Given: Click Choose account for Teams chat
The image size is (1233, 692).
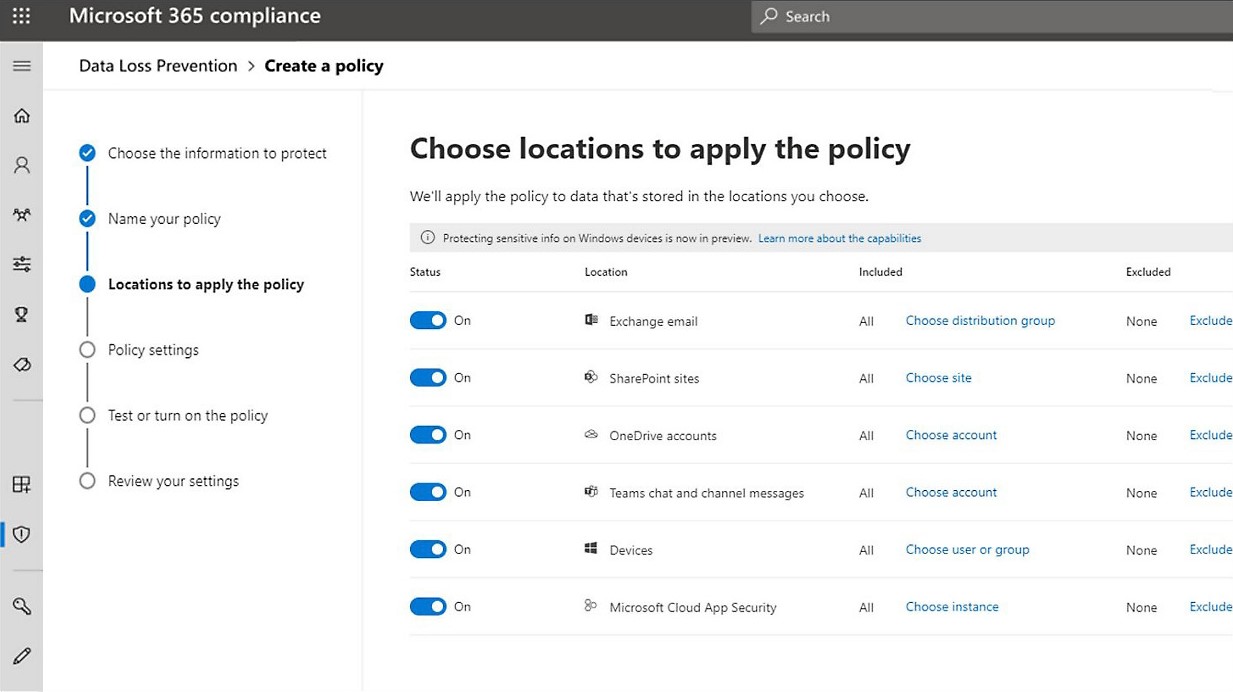Looking at the screenshot, I should point(951,492).
